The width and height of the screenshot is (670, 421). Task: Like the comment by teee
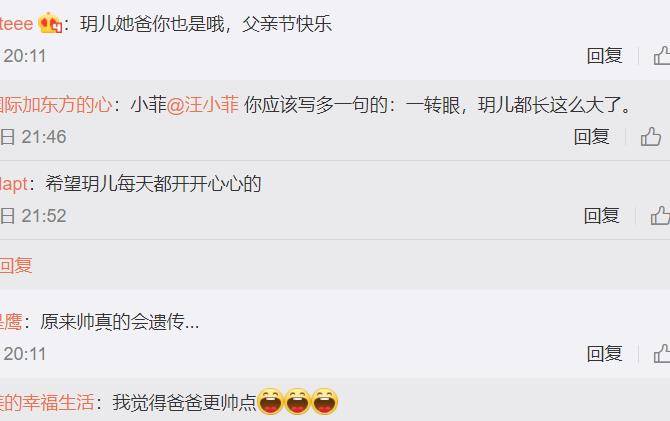tap(662, 56)
